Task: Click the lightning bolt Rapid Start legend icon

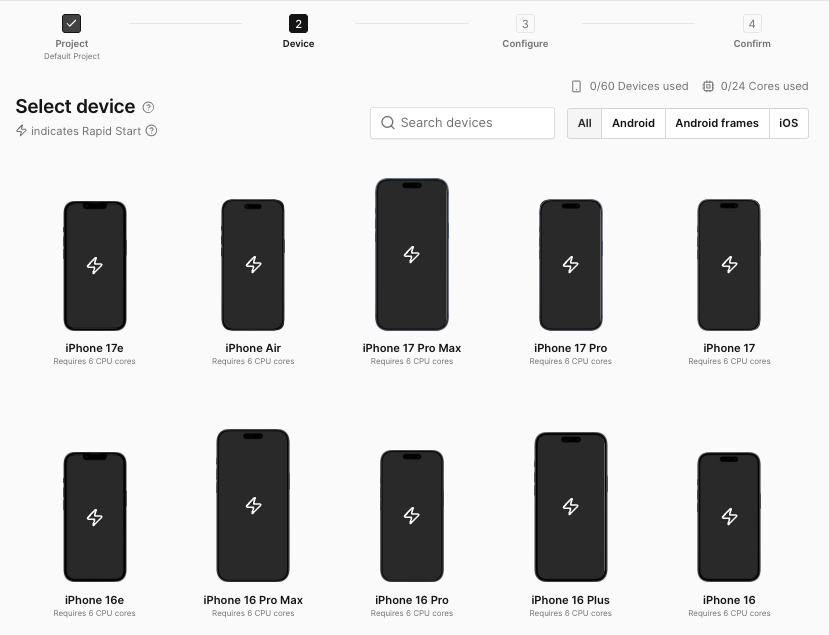Action: (21, 130)
